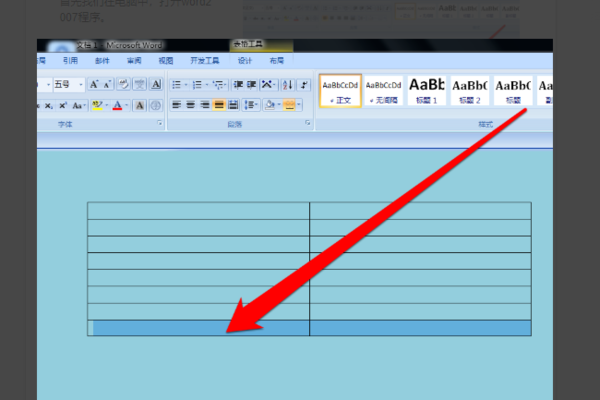Apply the 正文 style
The width and height of the screenshot is (600, 400).
(x=340, y=91)
